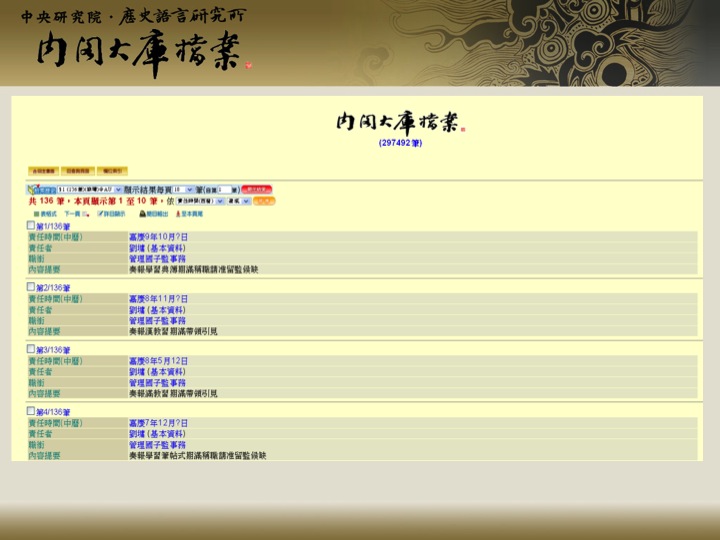Open the (297492筆) total records link
The height and width of the screenshot is (540, 720).
[x=400, y=143]
